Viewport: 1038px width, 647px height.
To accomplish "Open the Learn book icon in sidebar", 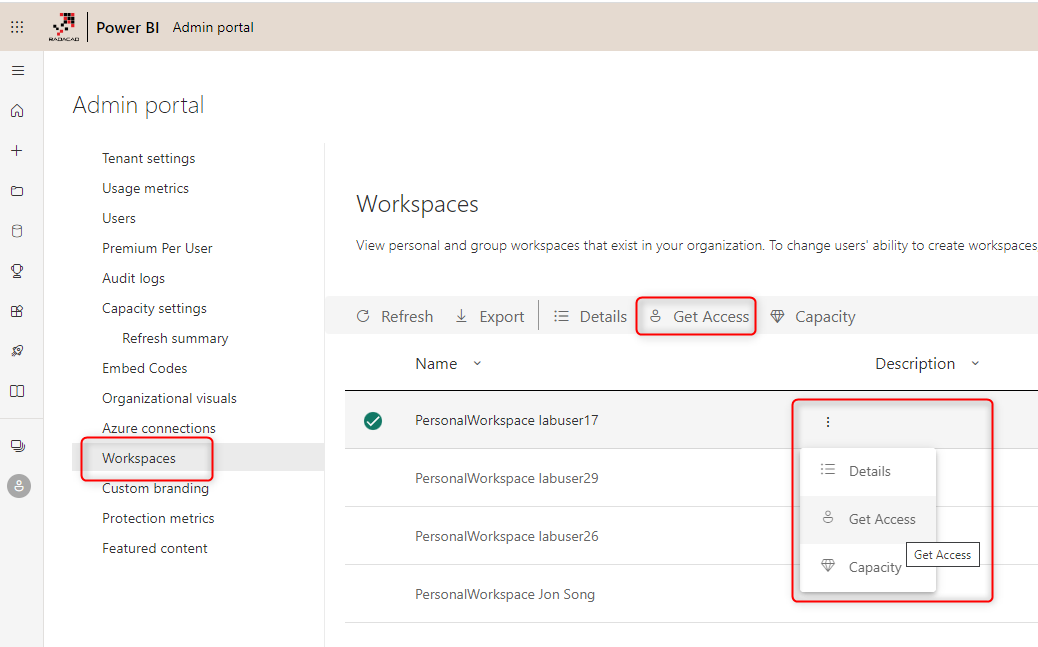I will [17, 391].
